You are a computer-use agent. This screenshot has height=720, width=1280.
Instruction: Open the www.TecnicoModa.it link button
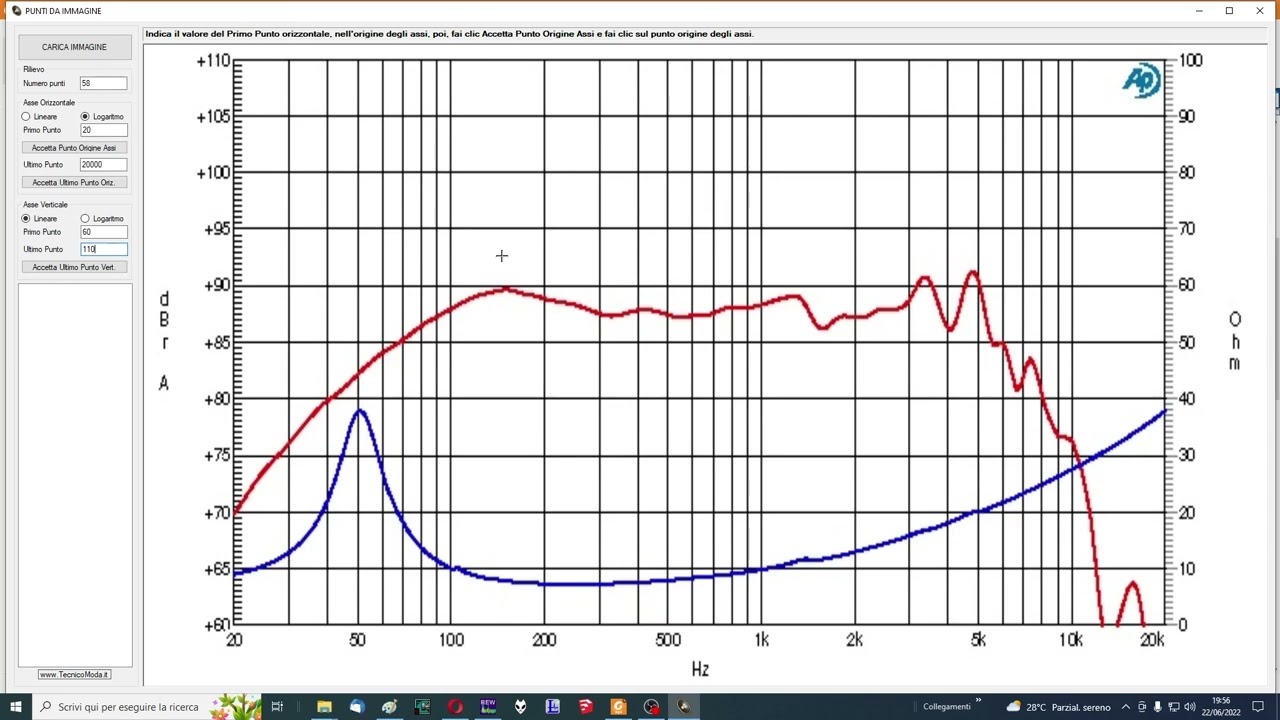point(75,675)
